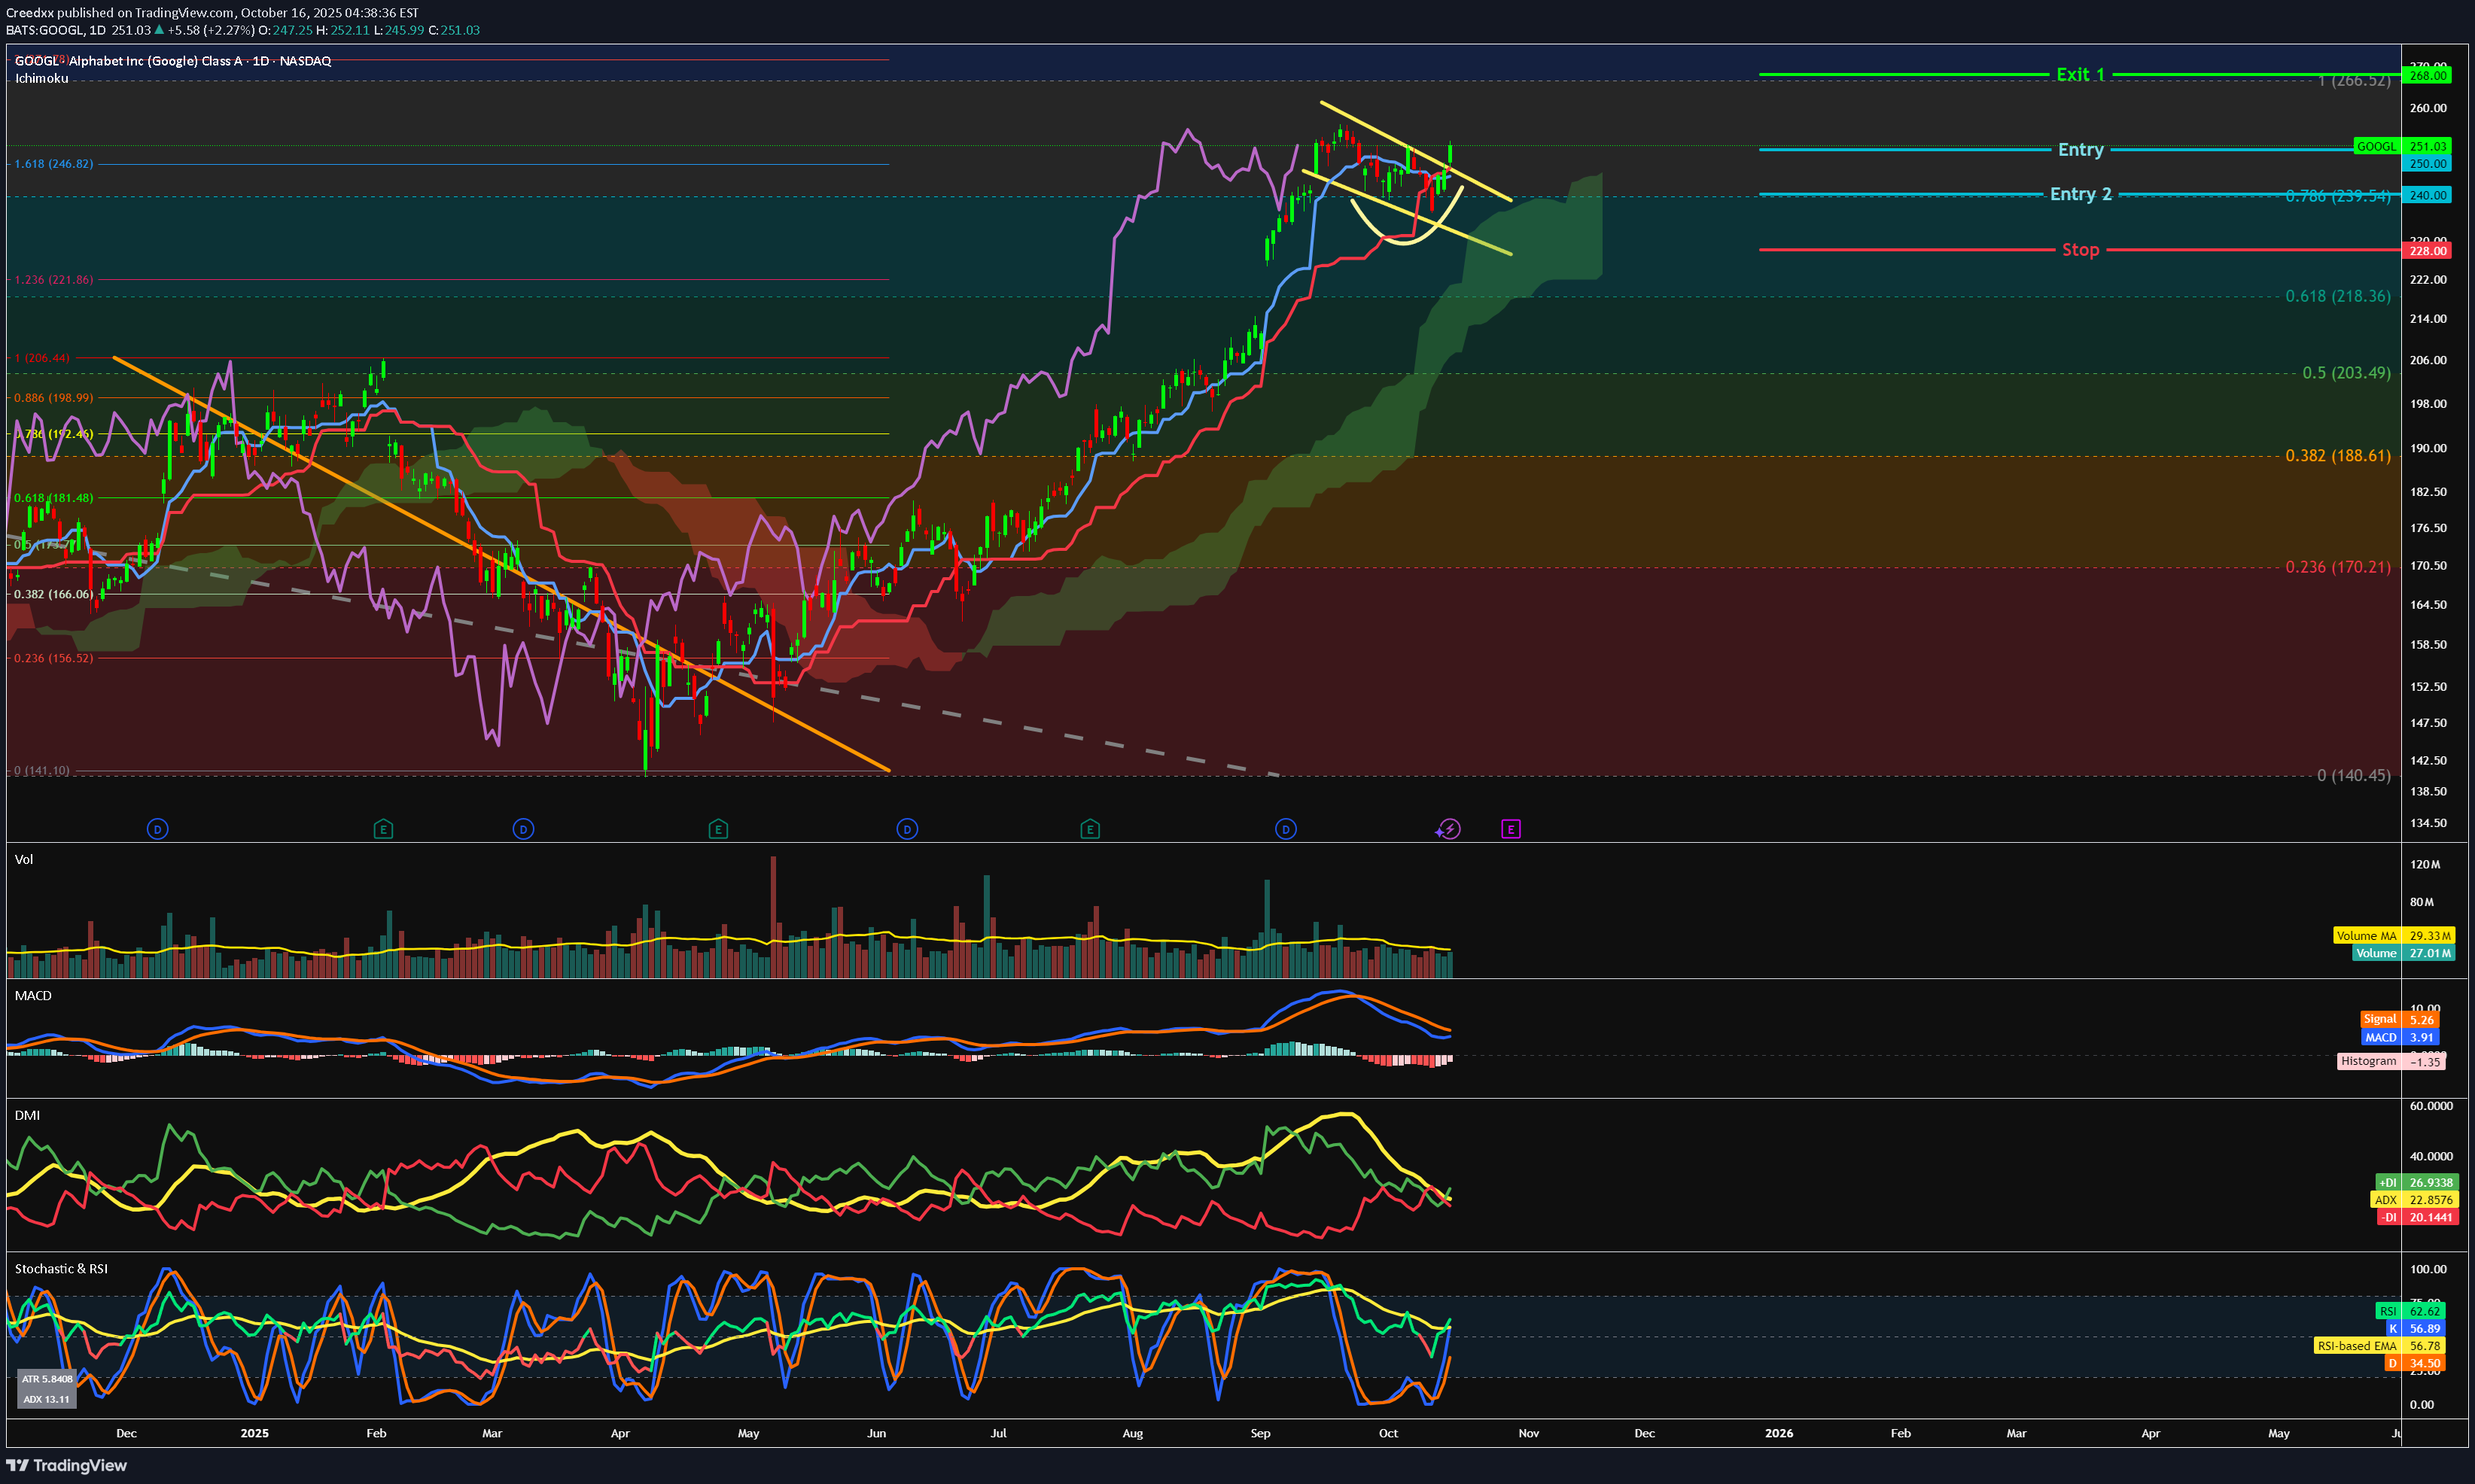Viewport: 2475px width, 1484px height.
Task: Click the magenta upcoming earnings marker
Action: pyautogui.click(x=1511, y=829)
